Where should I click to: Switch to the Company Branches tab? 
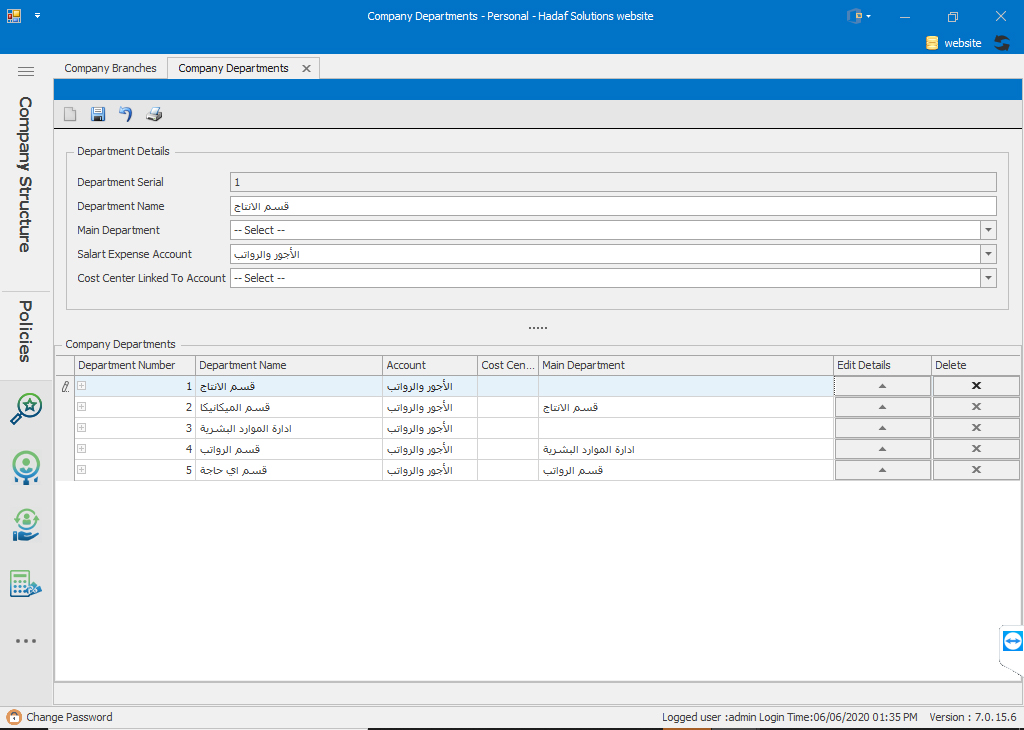point(110,68)
